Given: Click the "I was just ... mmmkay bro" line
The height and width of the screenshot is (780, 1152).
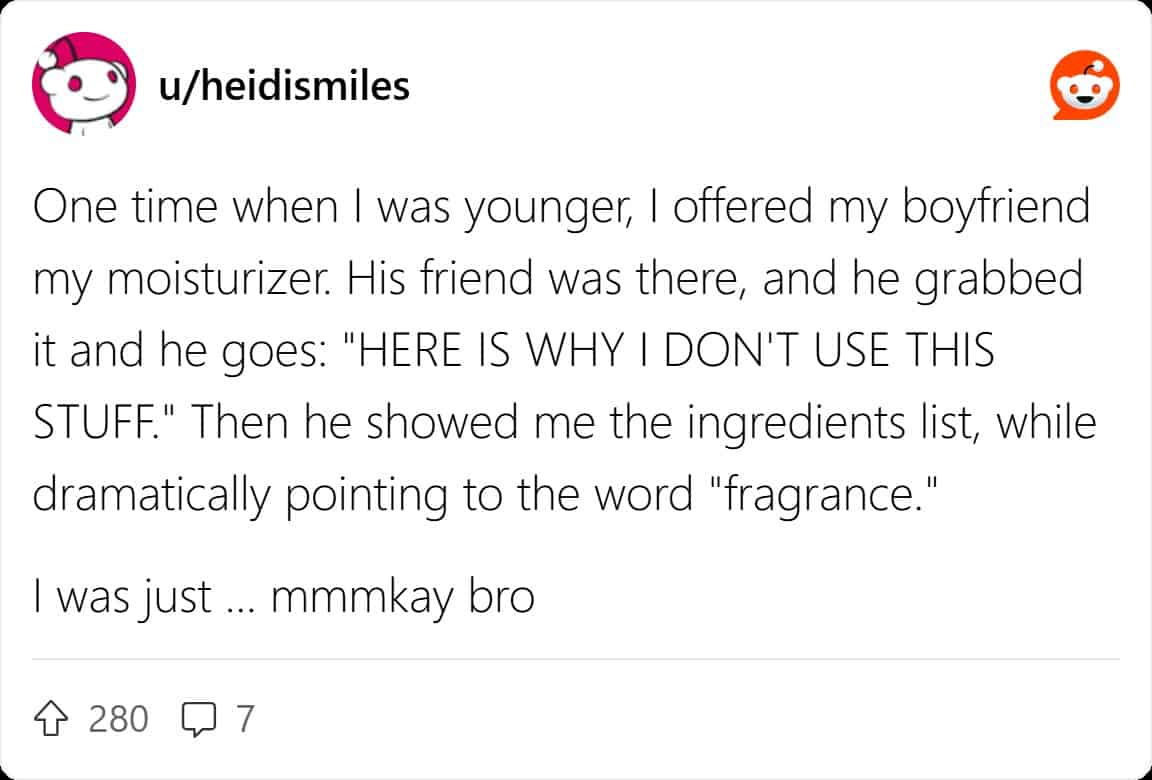Looking at the screenshot, I should 284,597.
